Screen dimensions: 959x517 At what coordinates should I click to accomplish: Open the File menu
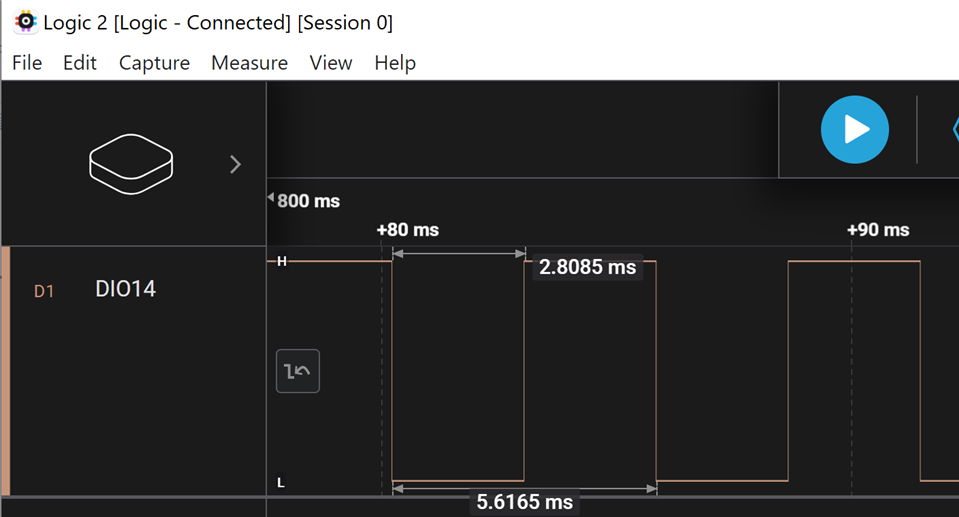coord(27,63)
